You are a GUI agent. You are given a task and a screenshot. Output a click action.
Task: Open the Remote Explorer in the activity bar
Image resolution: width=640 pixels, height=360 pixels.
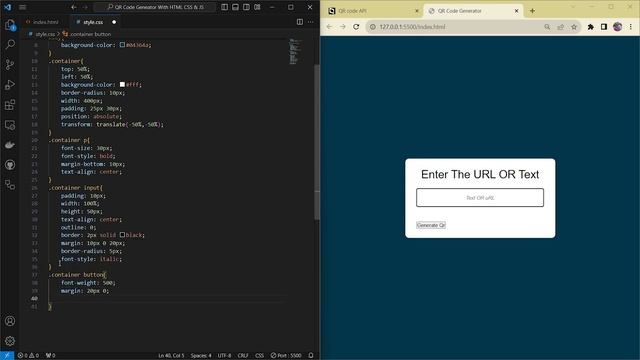[10, 125]
